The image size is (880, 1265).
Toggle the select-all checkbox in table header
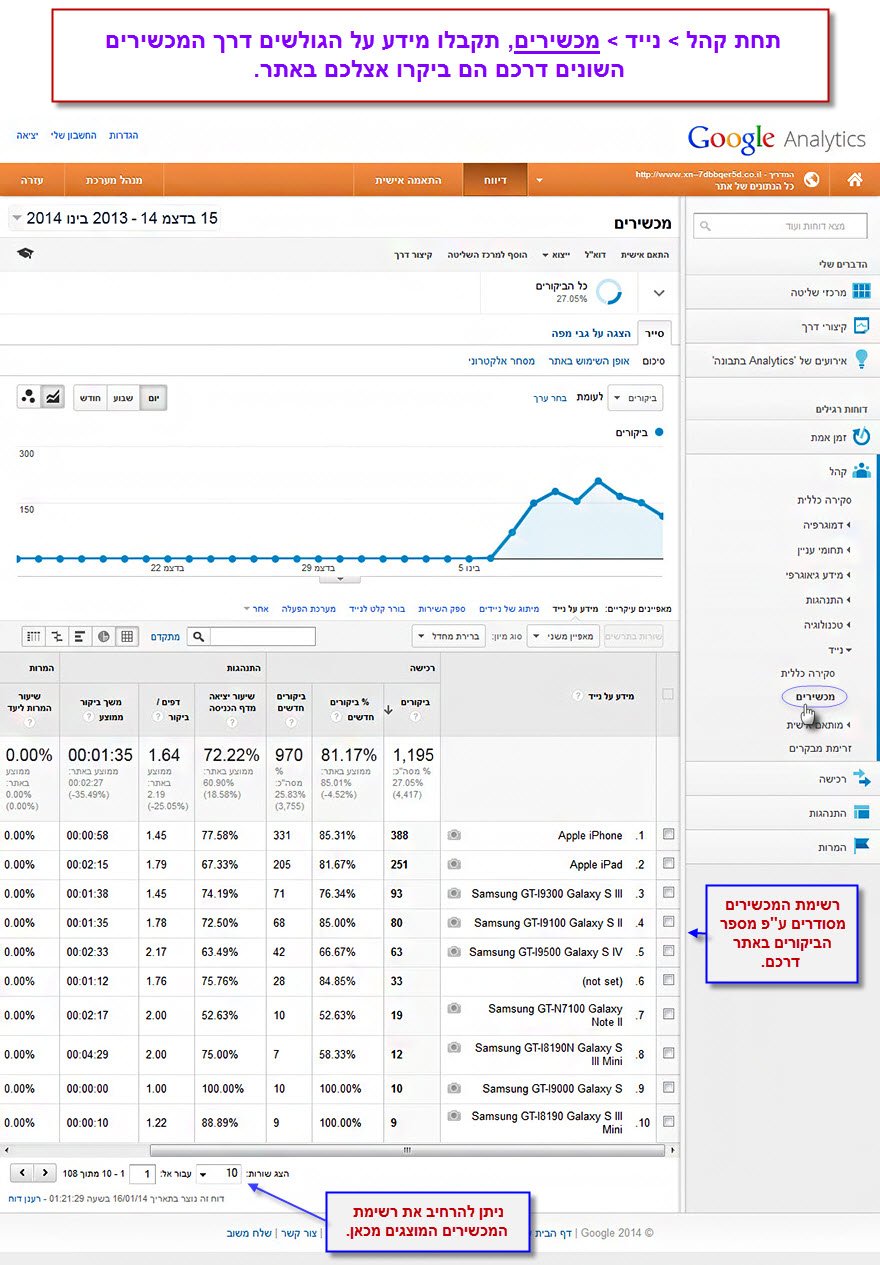(668, 694)
